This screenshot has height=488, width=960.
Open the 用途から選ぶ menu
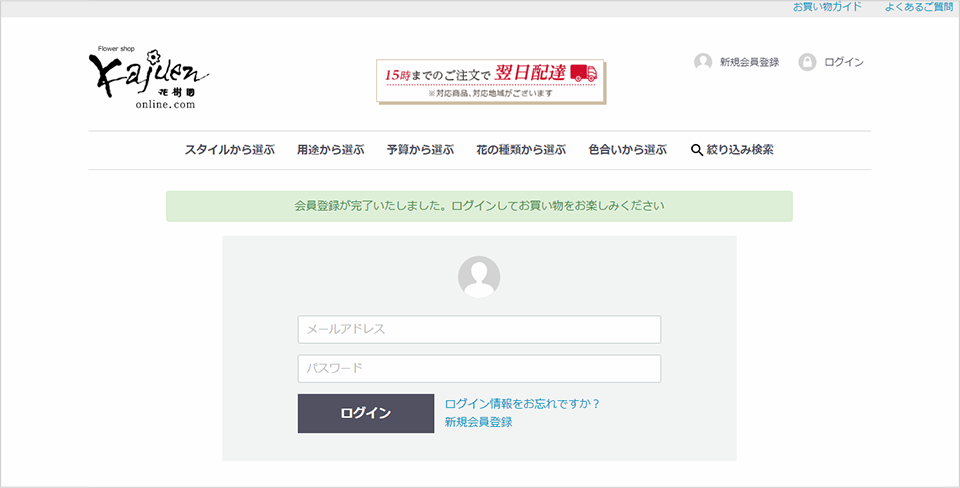click(x=330, y=150)
